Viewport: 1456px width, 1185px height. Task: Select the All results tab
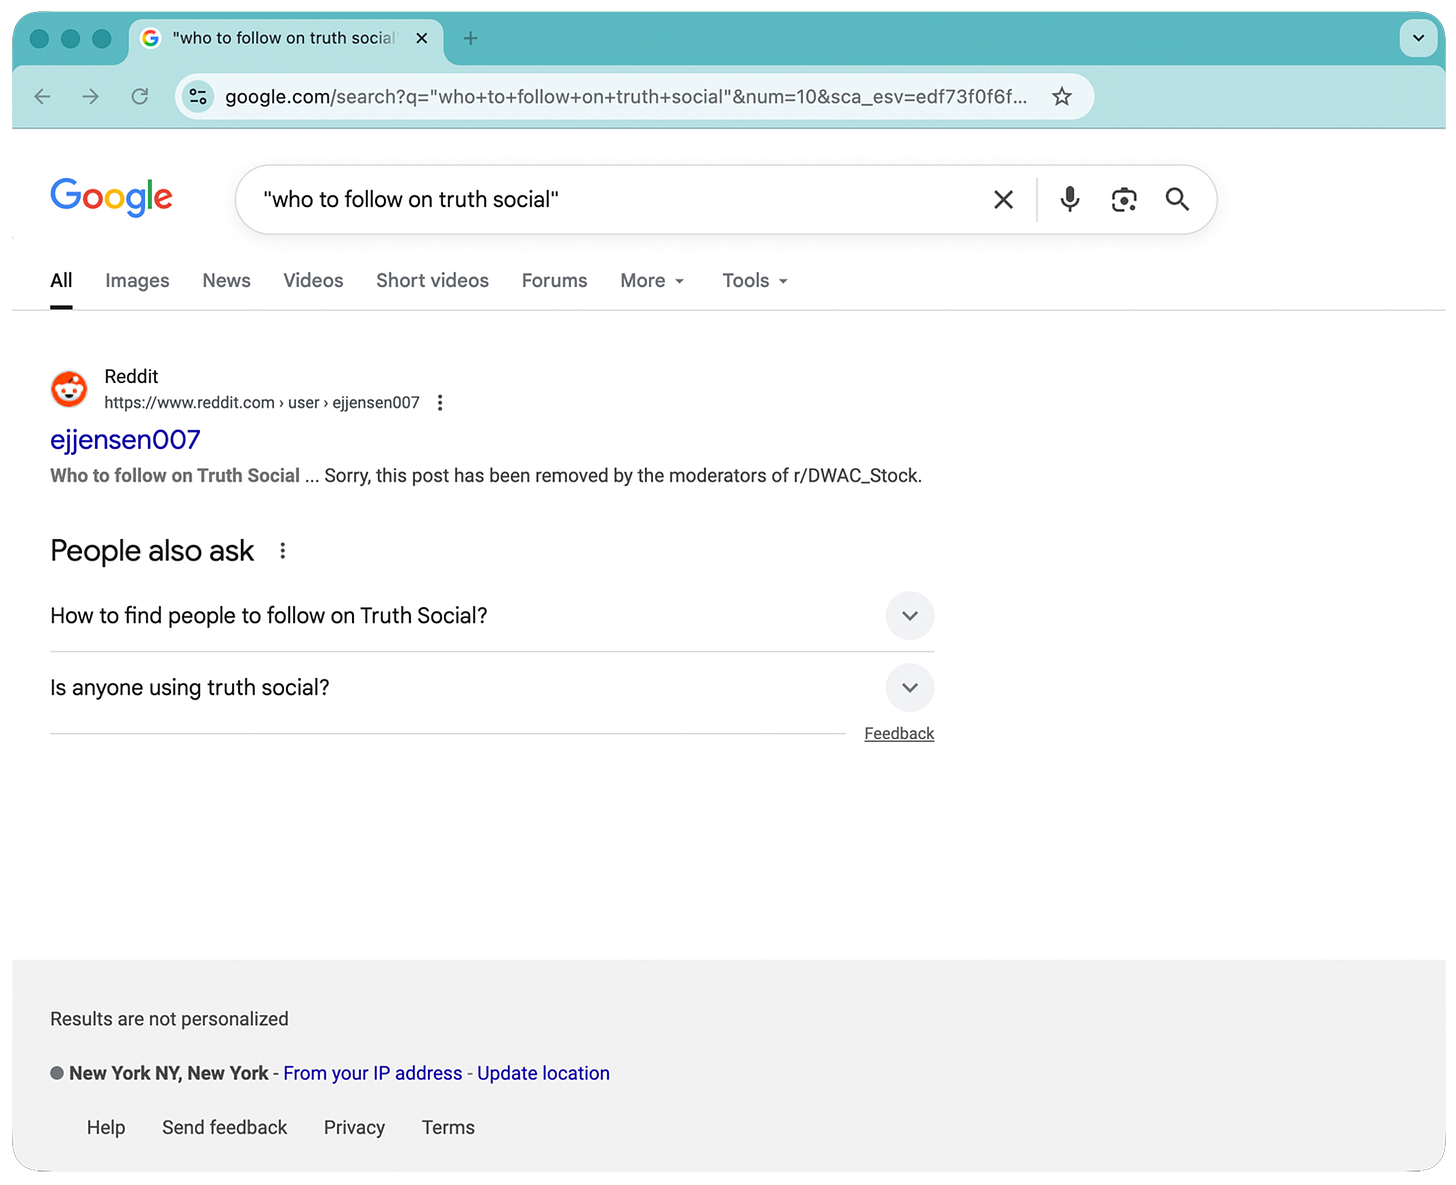point(61,280)
